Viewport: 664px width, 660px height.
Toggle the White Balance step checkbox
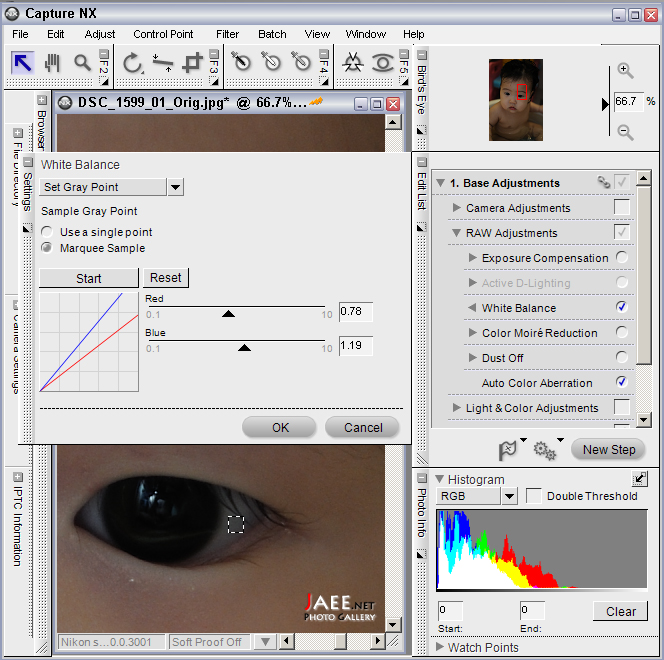pyautogui.click(x=622, y=308)
